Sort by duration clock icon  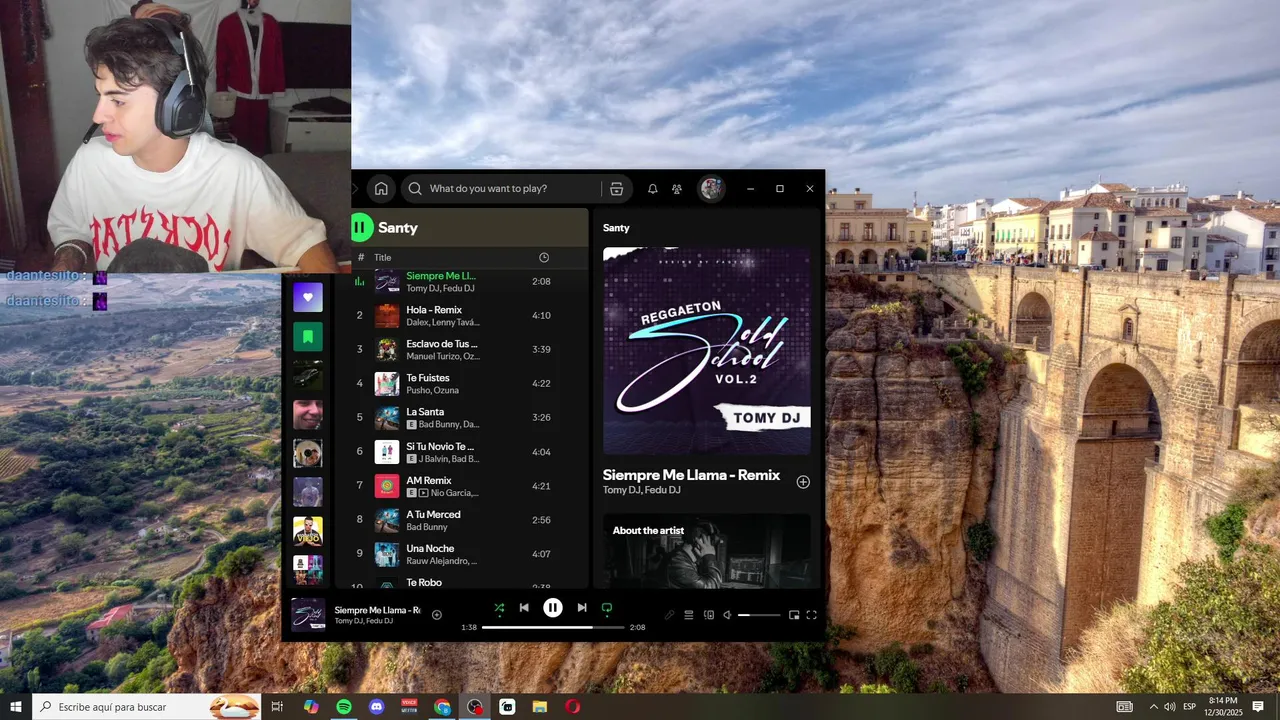[544, 257]
